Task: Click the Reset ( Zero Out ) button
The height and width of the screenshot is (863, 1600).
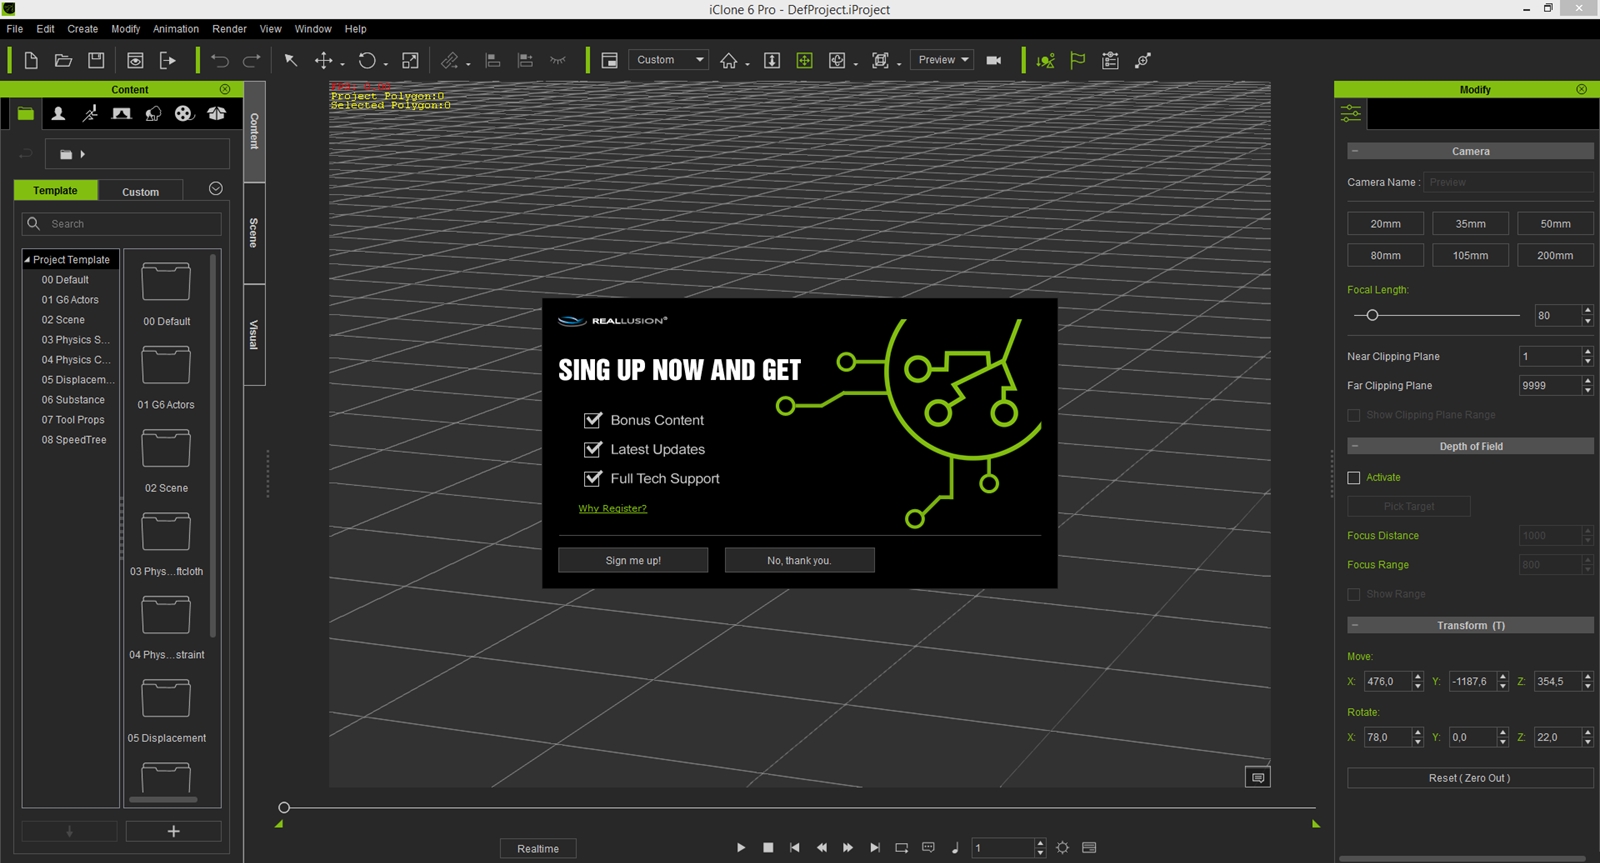Action: coord(1470,778)
